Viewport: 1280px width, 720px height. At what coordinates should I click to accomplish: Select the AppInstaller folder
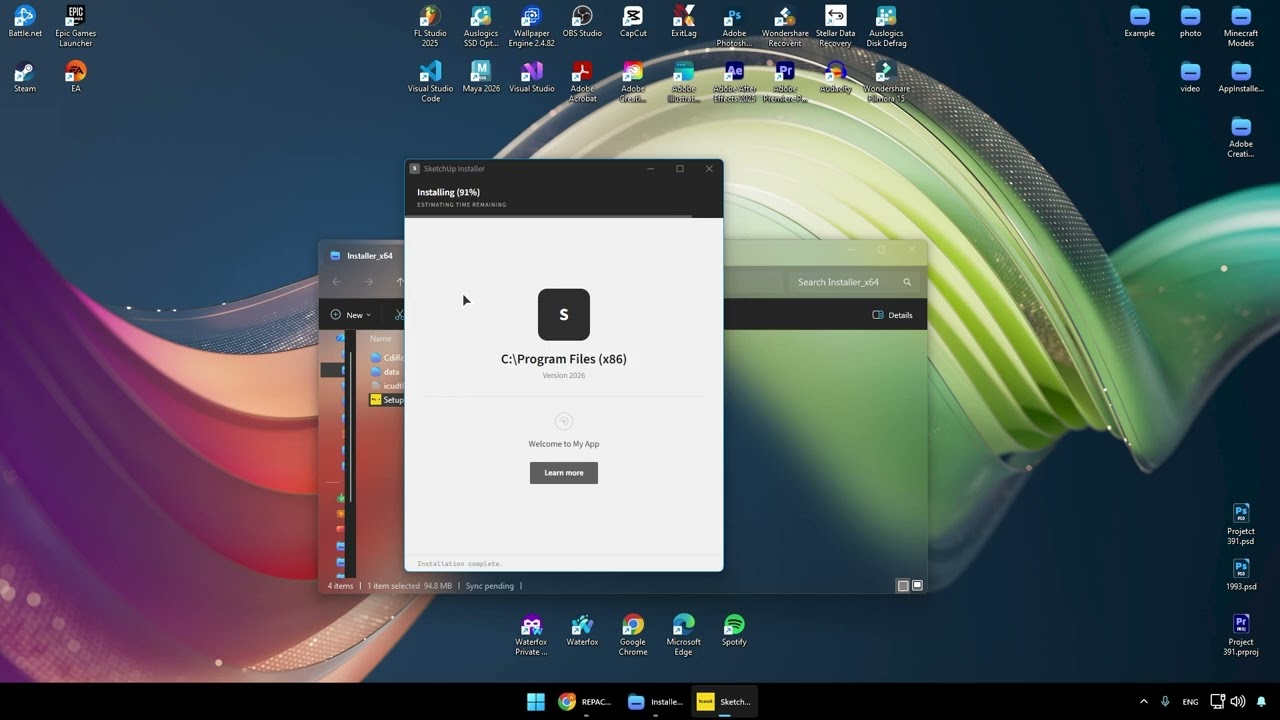[1241, 77]
